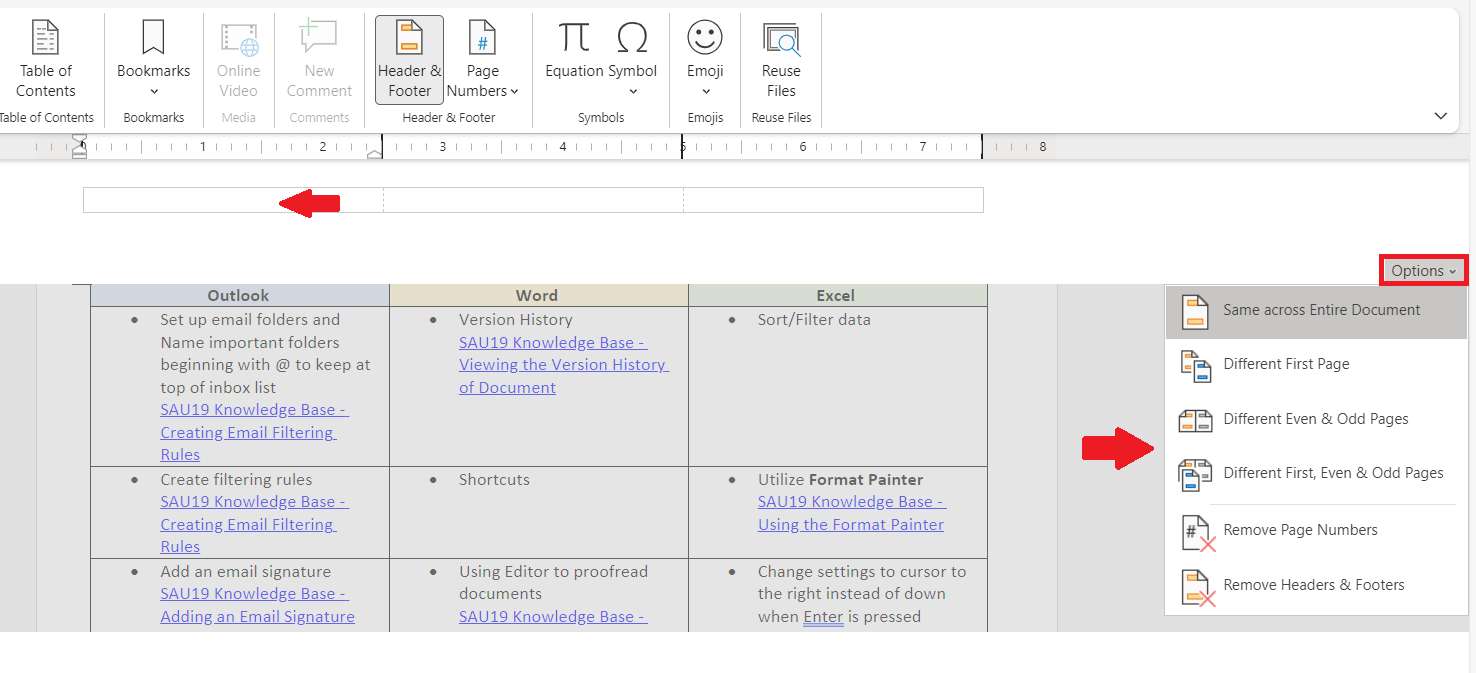Image resolution: width=1476 pixels, height=673 pixels.
Task: Select the Header & Footer ribbon button
Action: (409, 60)
